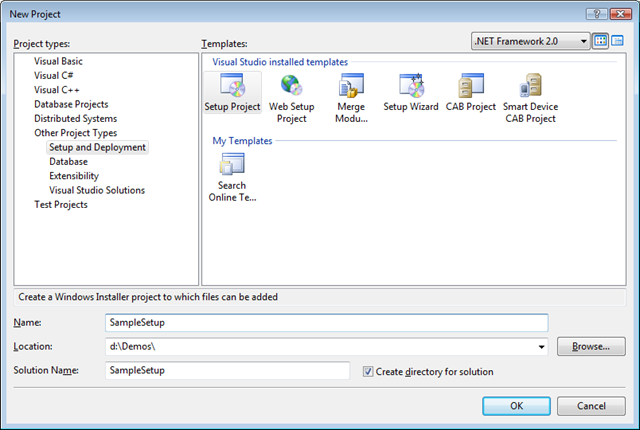Pick the Setup Wizard template
The image size is (640, 430).
click(x=411, y=92)
